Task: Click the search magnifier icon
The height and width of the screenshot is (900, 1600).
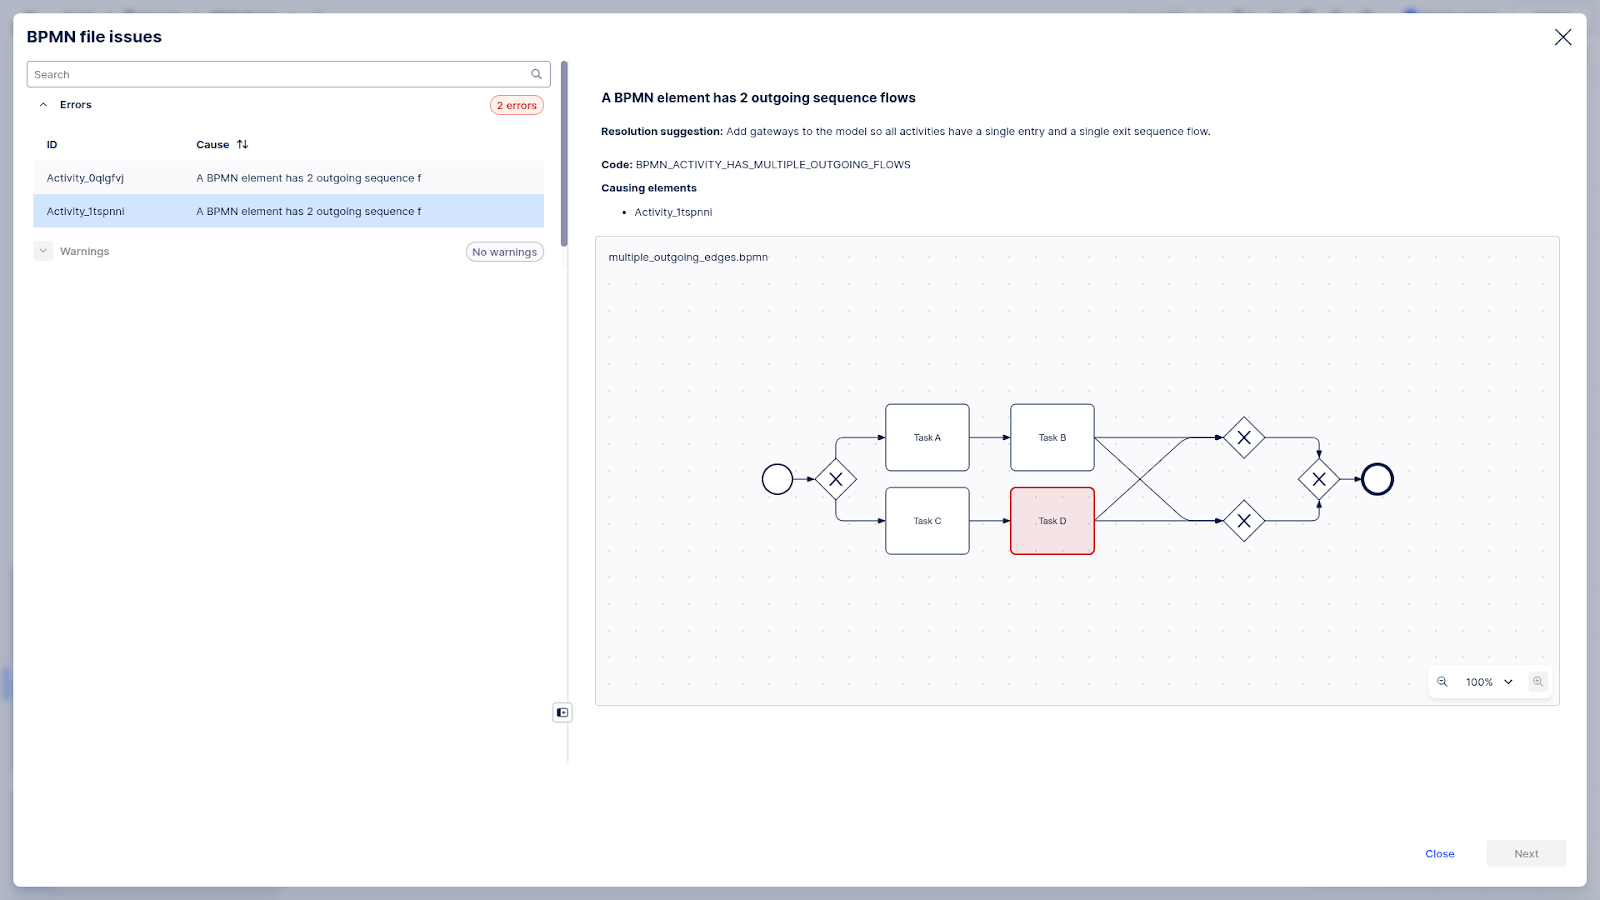Action: click(x=536, y=74)
